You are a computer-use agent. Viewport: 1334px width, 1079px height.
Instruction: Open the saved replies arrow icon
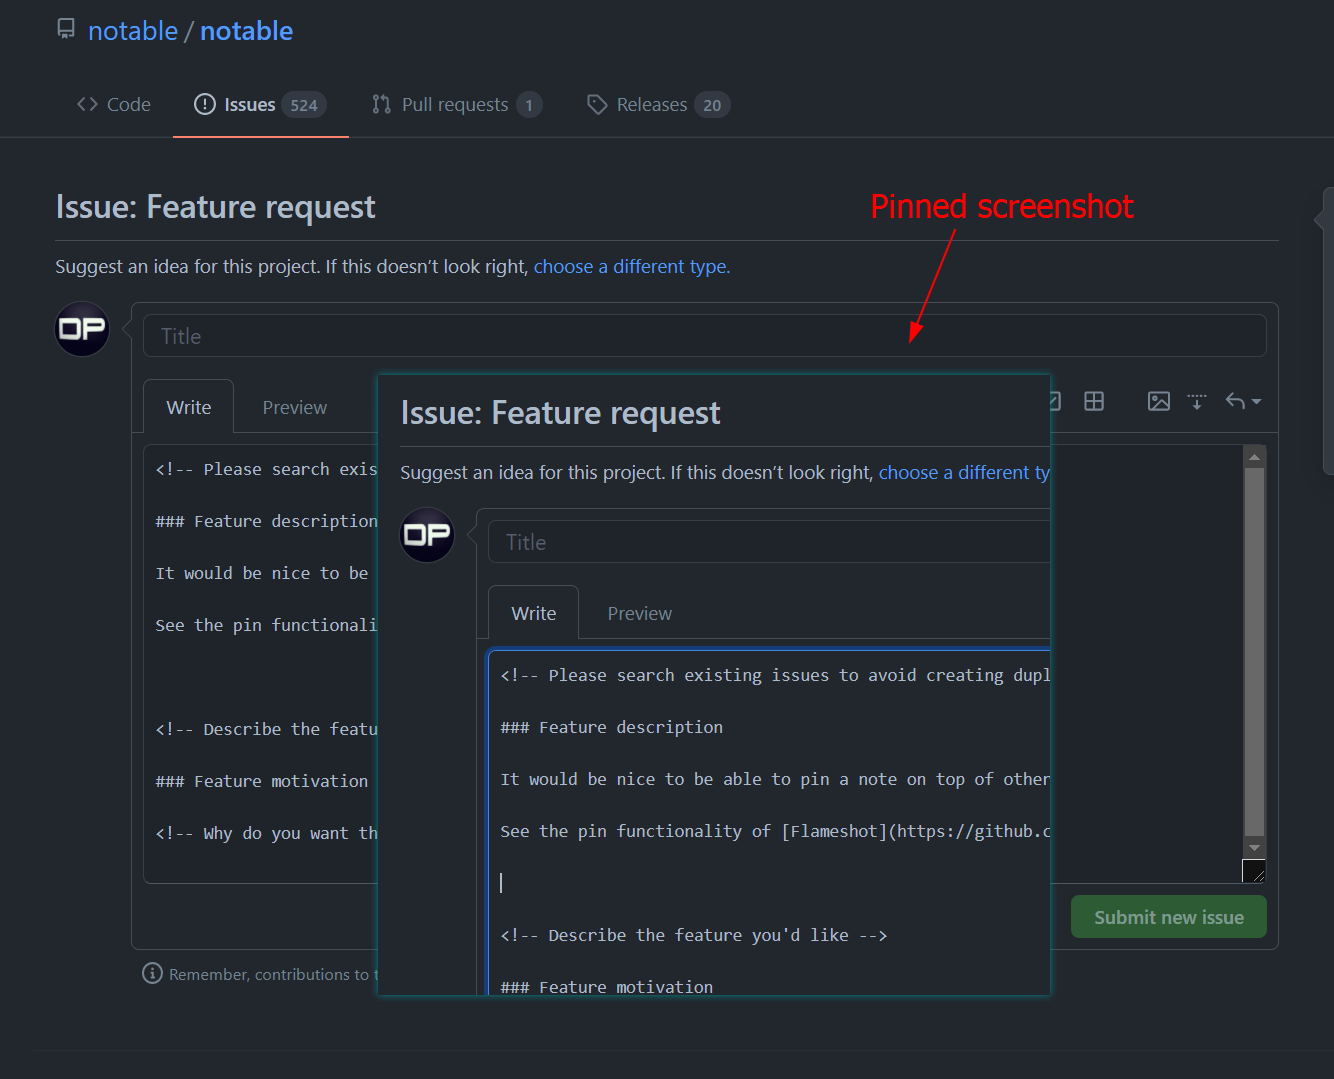click(1236, 401)
